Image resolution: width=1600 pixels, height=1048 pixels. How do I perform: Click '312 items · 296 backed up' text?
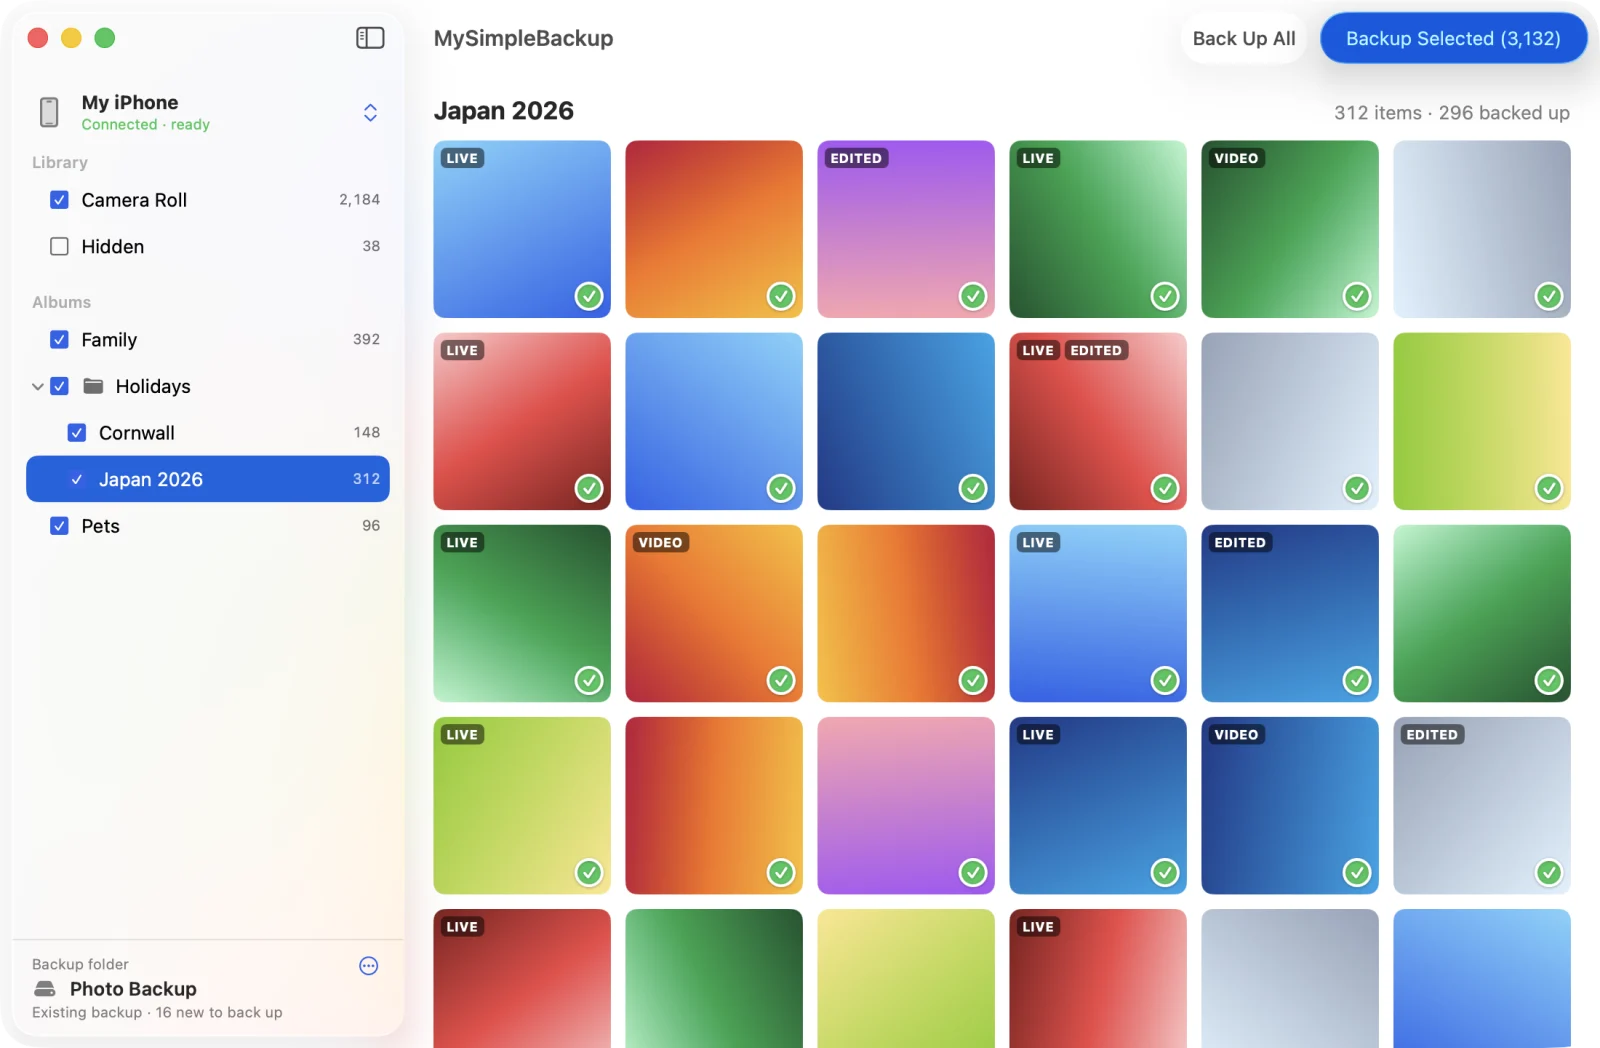pyautogui.click(x=1451, y=113)
